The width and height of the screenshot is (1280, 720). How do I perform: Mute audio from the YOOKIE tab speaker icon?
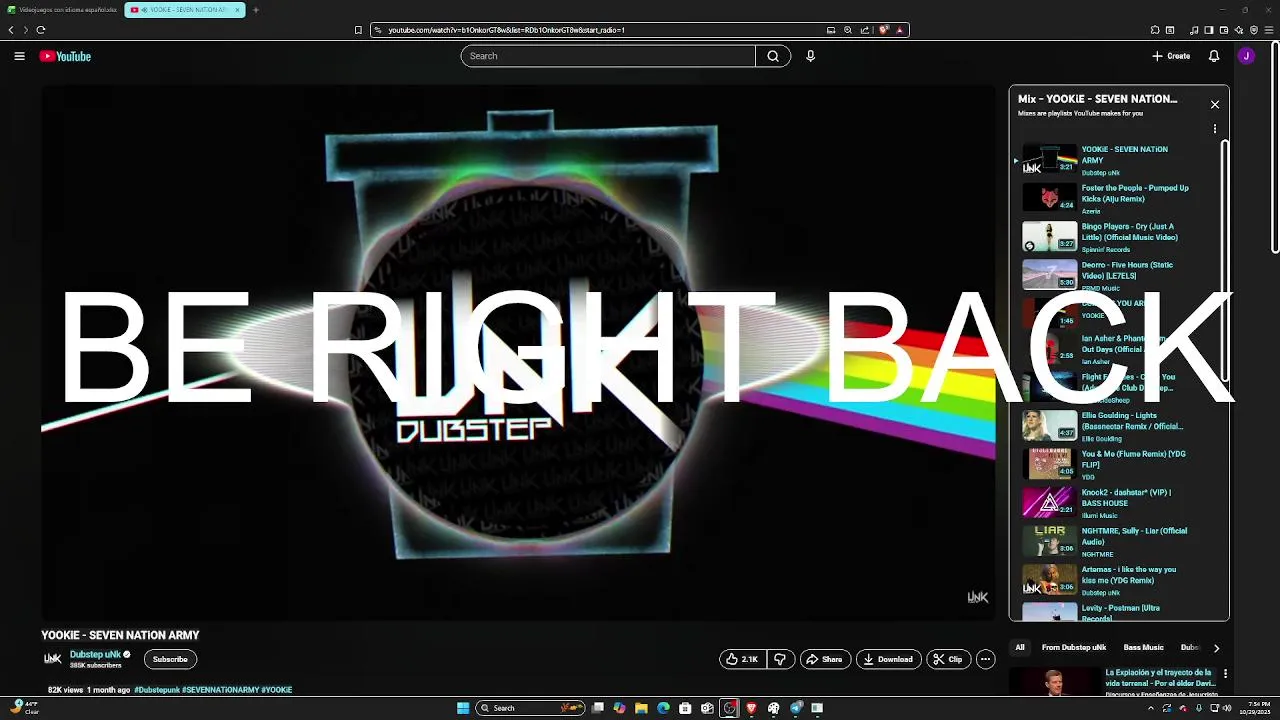point(145,10)
